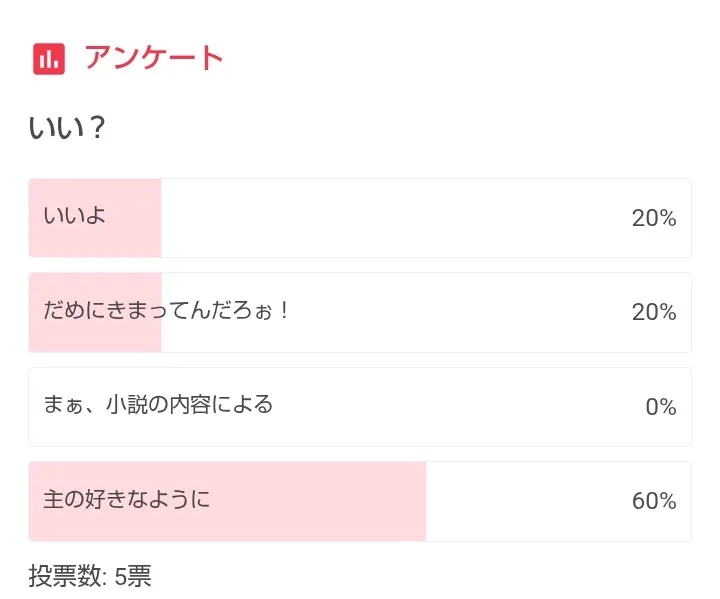Click the 60% result value
Viewport: 720px width, 599px height.
(x=654, y=501)
